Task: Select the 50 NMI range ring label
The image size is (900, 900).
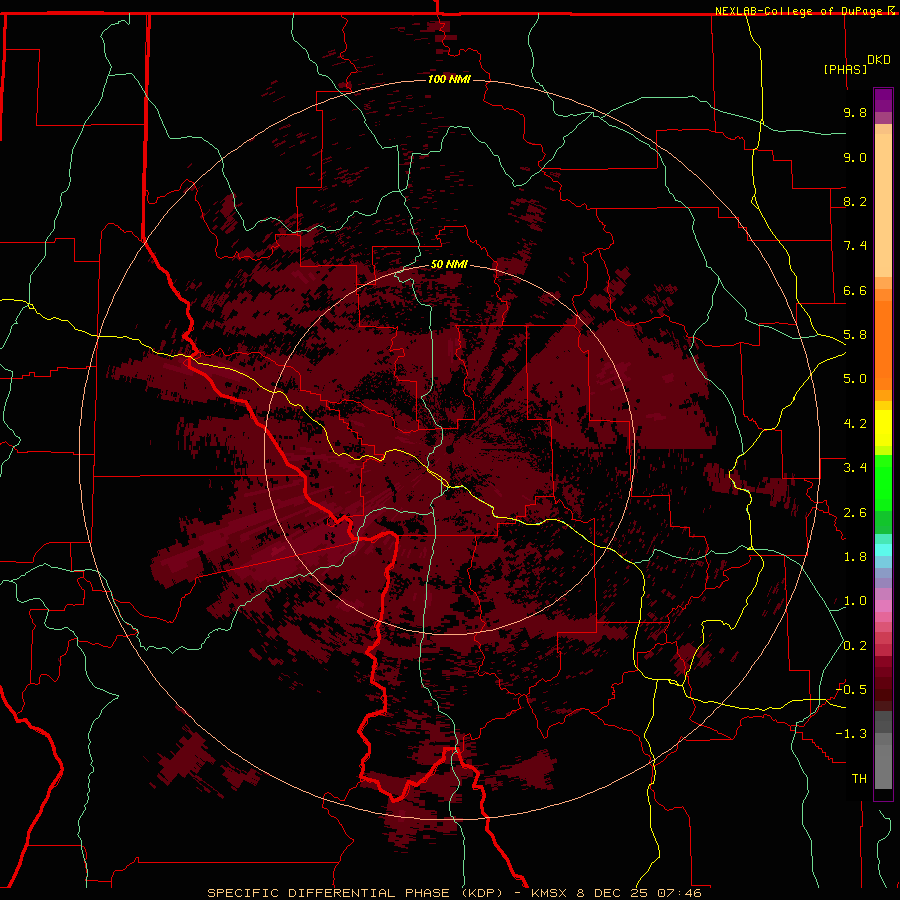Action: pos(449,265)
